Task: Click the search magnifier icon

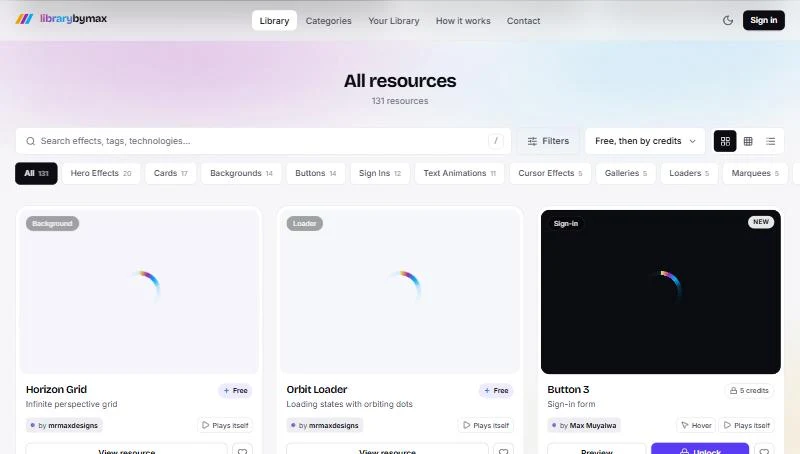Action: pos(31,141)
